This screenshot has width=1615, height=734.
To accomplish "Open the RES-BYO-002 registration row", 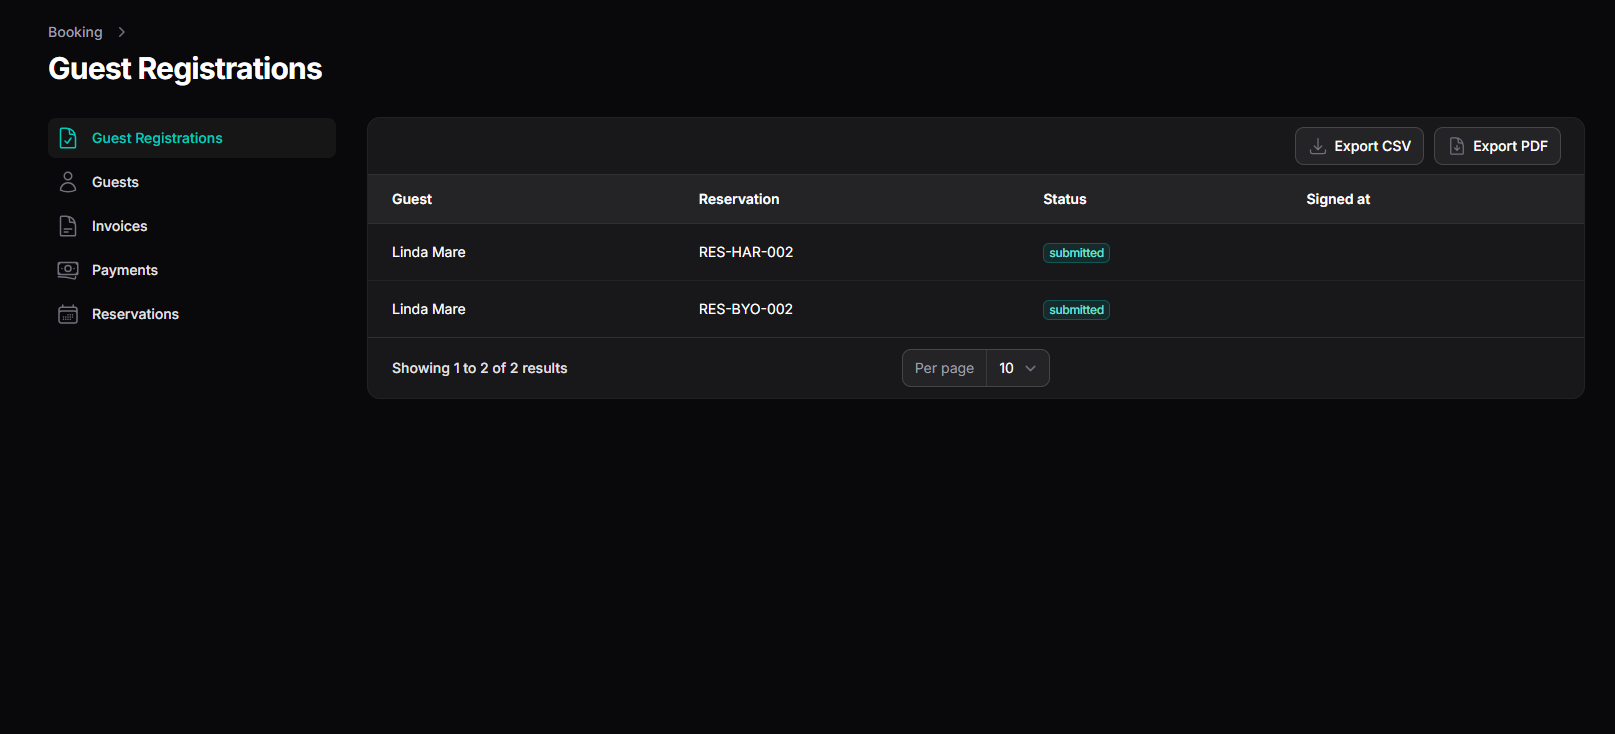I will [976, 309].
